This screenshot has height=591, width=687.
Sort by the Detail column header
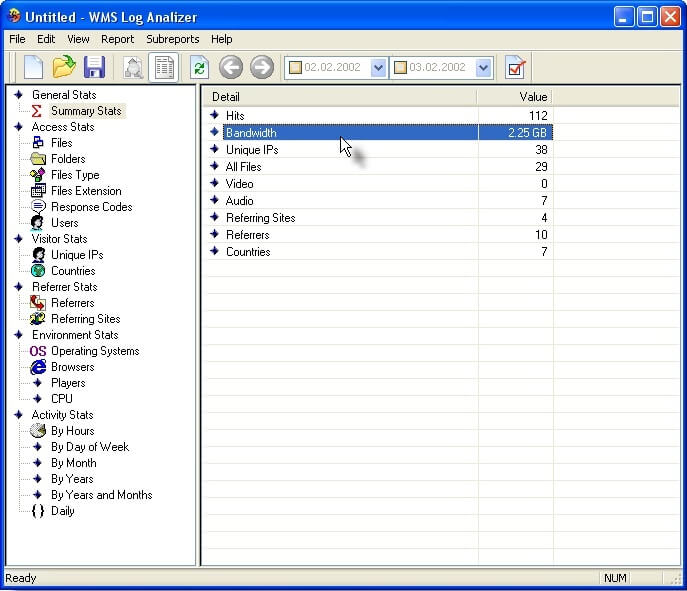click(340, 97)
